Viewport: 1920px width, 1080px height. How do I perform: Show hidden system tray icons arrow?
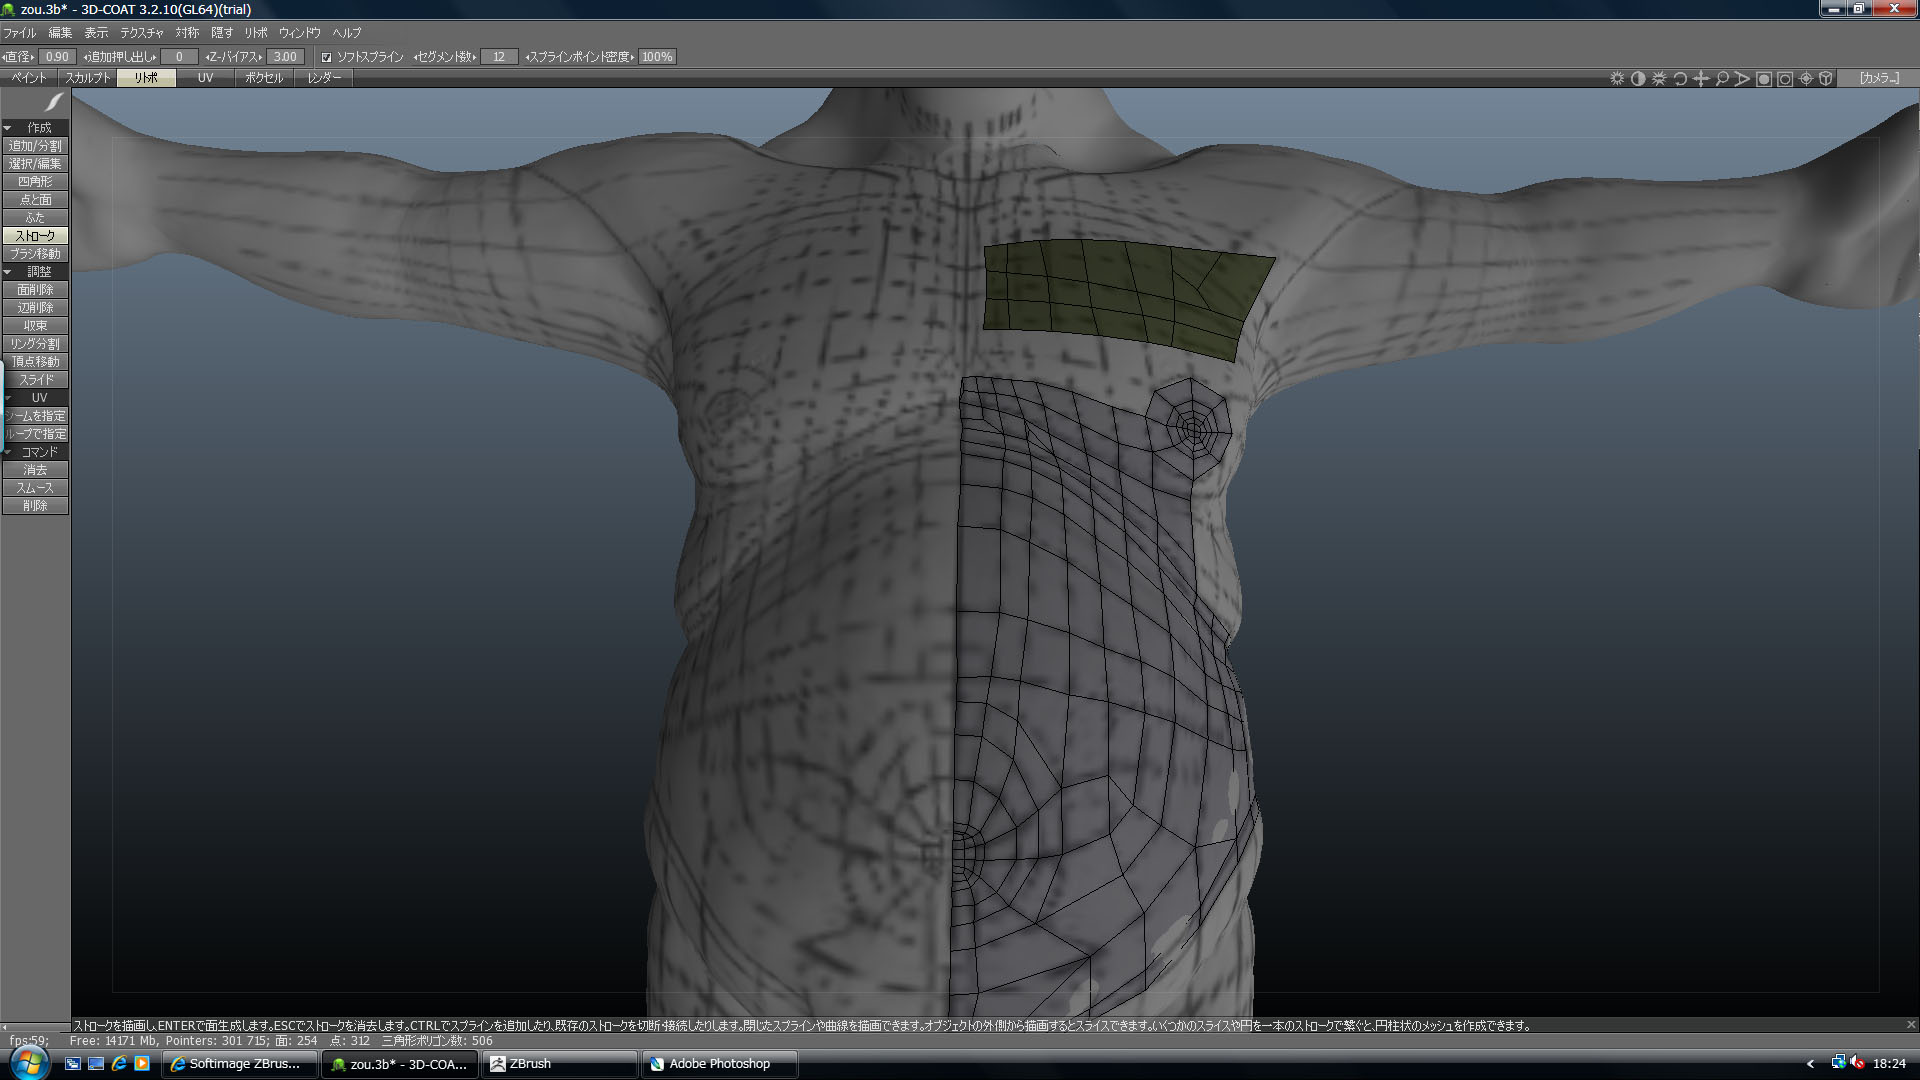pyautogui.click(x=1810, y=1064)
